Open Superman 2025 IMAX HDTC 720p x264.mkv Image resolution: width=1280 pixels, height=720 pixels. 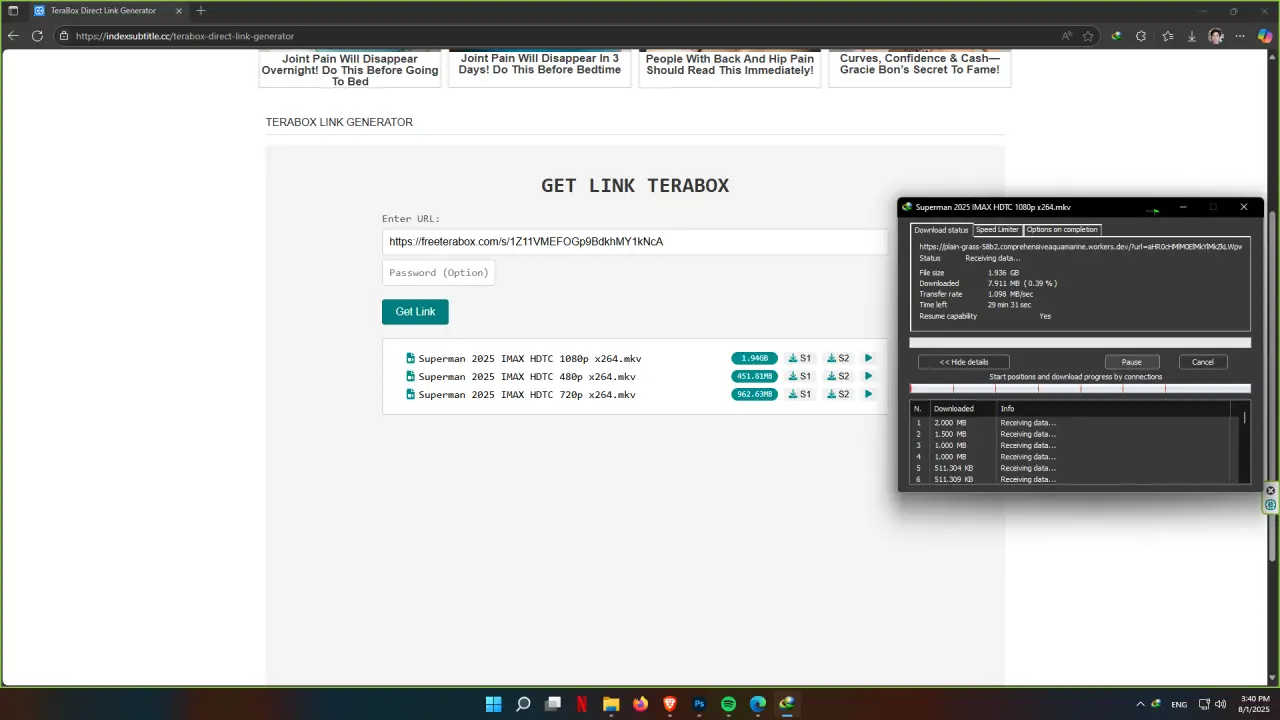527,394
